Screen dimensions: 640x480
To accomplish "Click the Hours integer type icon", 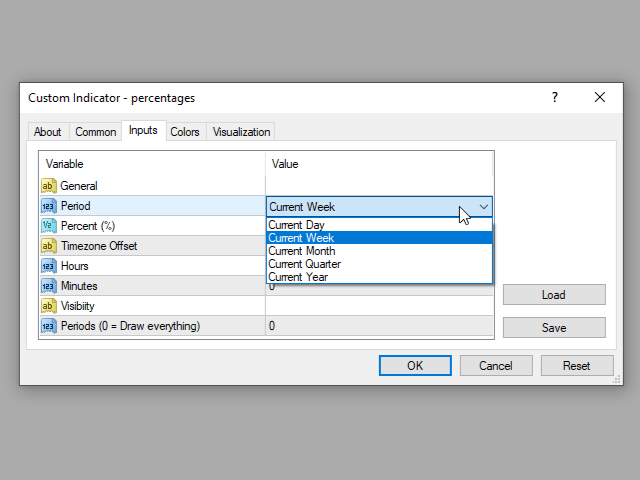I will 49,266.
